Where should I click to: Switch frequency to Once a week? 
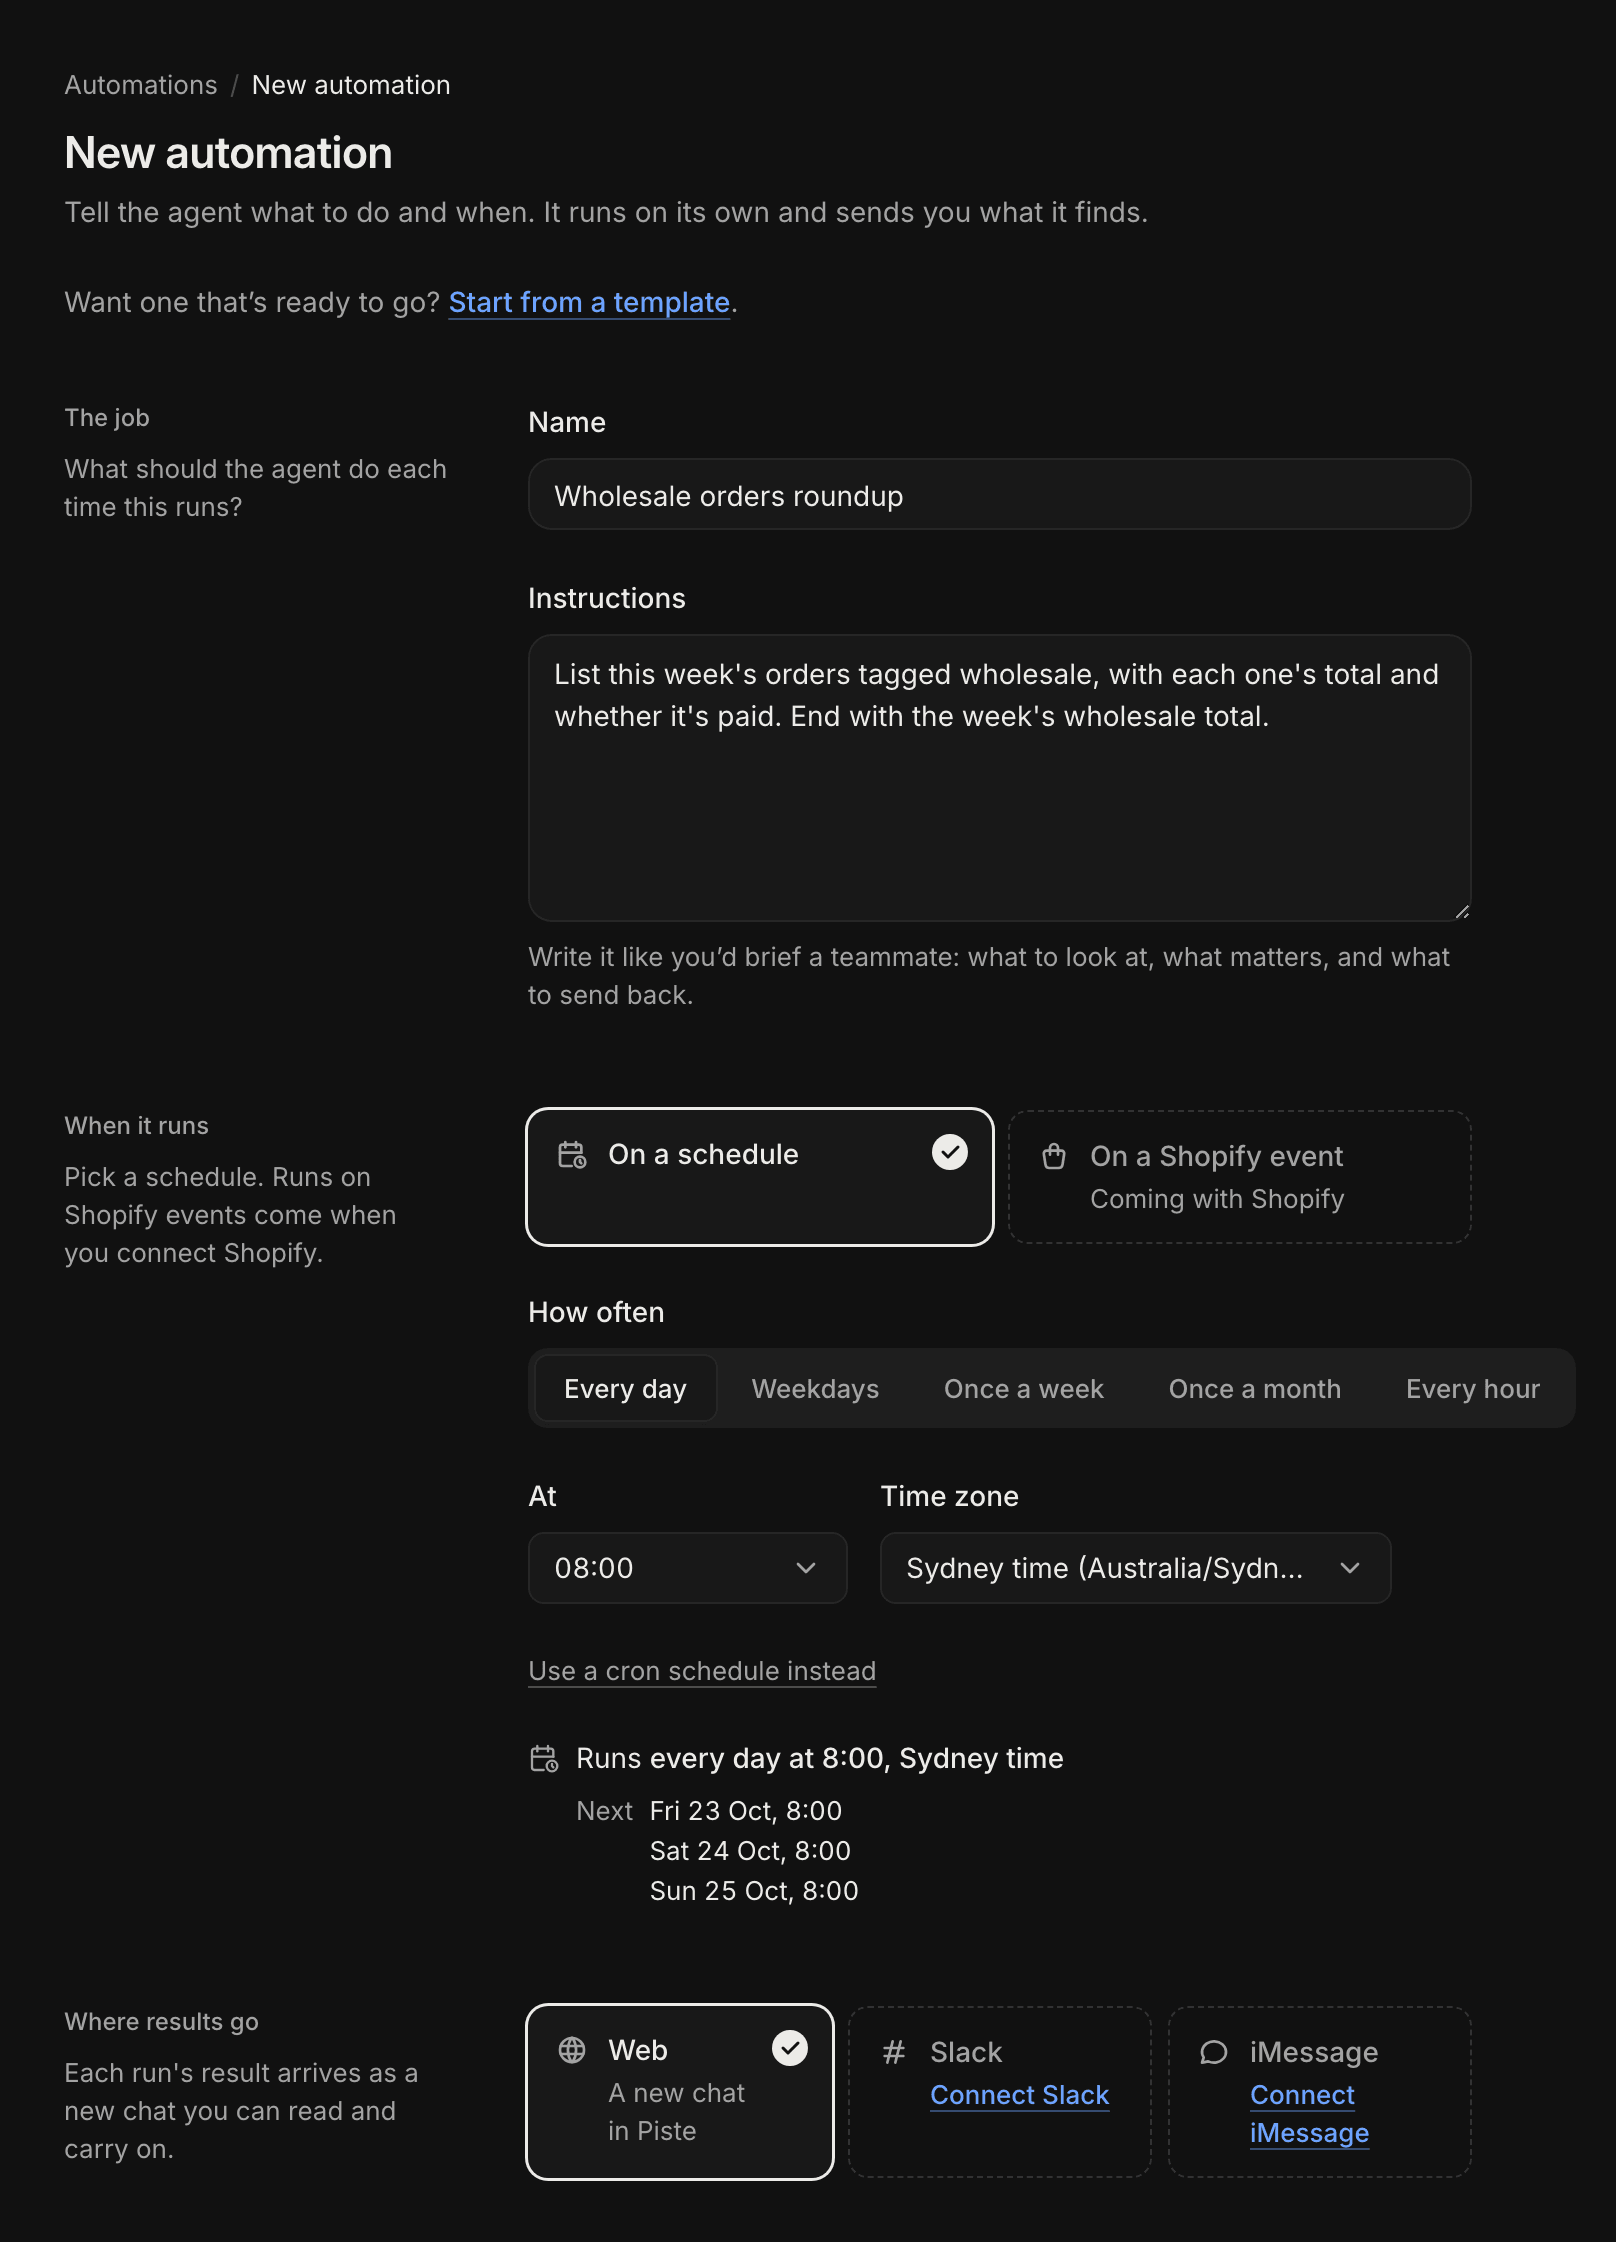(1024, 1388)
